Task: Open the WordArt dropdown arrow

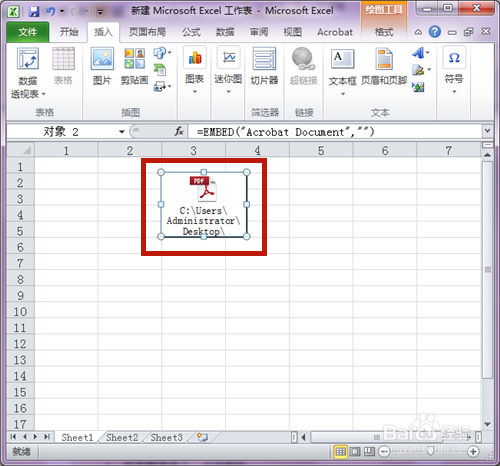Action: coord(428,53)
